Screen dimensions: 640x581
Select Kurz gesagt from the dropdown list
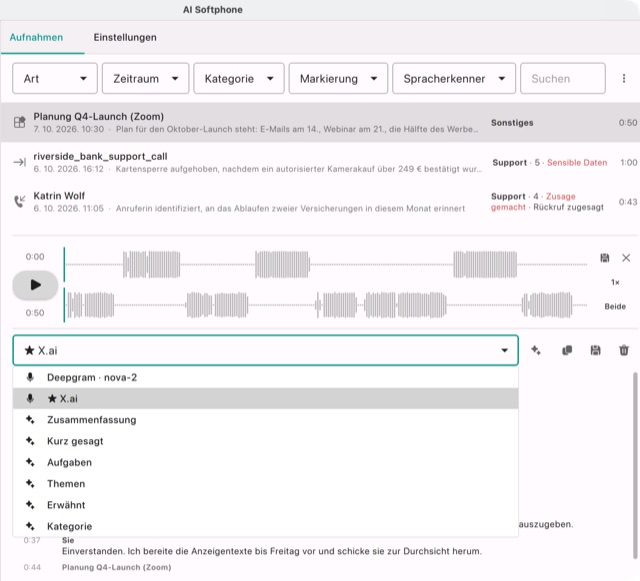click(x=266, y=441)
